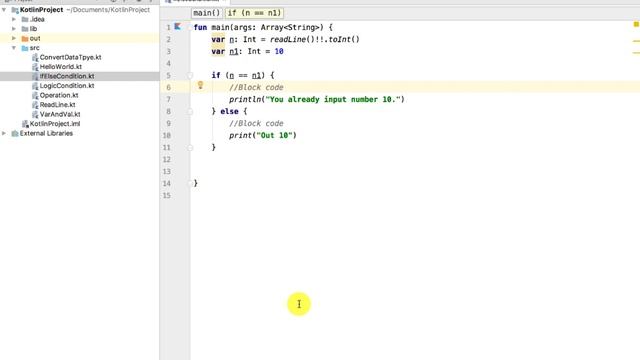The height and width of the screenshot is (360, 640).
Task: Click the fun keyword on line 1
Action: 200,27
